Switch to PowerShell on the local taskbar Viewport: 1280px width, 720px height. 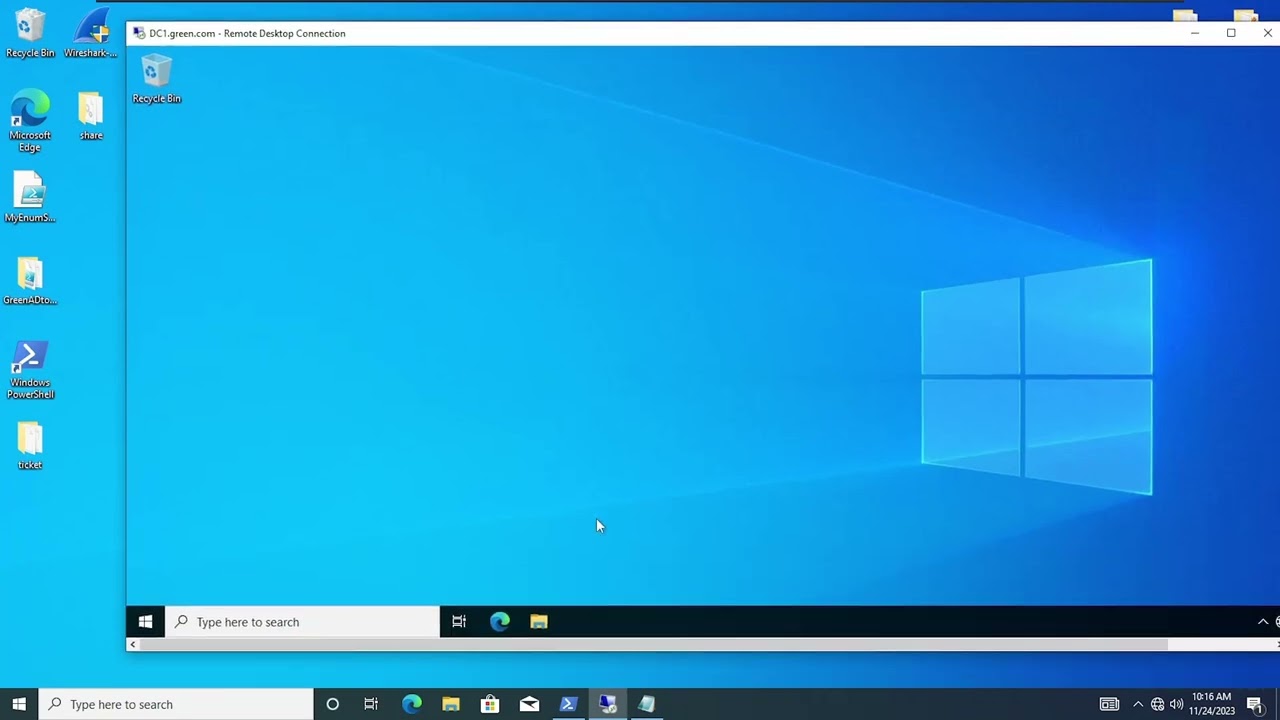click(568, 704)
